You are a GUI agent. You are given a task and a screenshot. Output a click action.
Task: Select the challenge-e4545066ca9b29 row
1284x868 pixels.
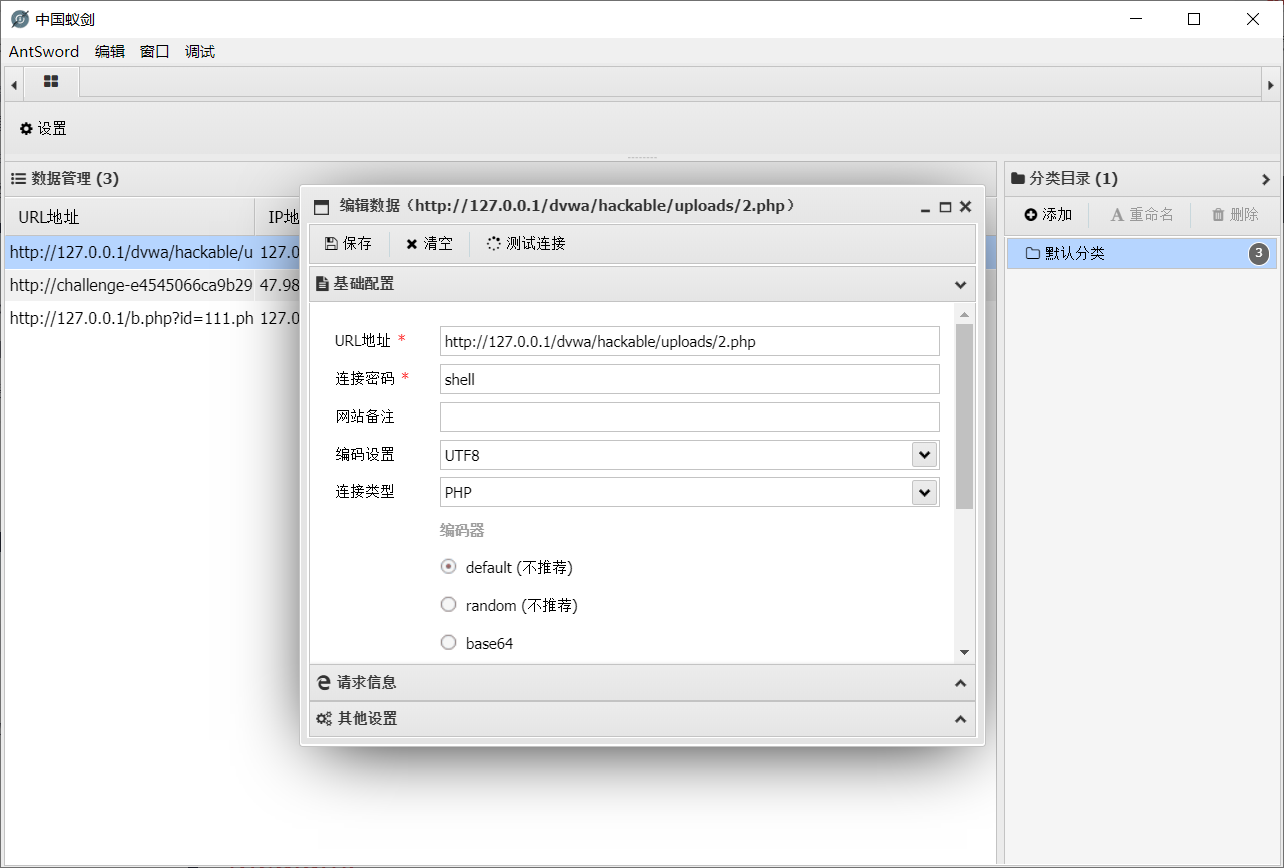pyautogui.click(x=131, y=285)
